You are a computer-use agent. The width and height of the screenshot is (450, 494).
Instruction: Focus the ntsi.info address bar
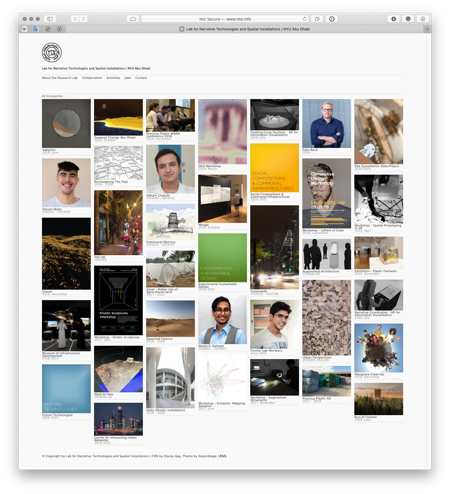pos(225,19)
